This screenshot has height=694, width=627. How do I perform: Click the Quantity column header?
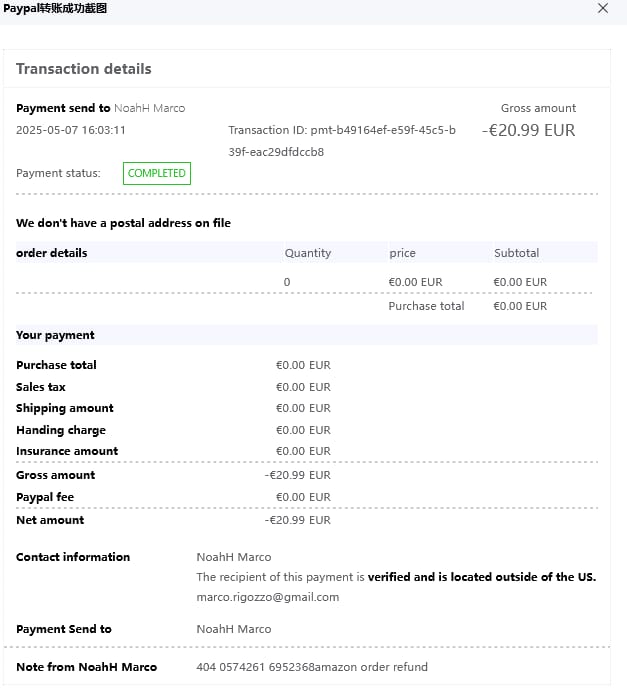pyautogui.click(x=307, y=253)
